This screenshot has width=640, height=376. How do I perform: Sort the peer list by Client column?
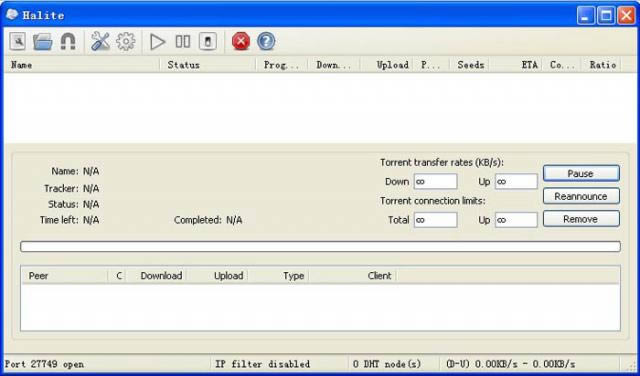point(353,276)
